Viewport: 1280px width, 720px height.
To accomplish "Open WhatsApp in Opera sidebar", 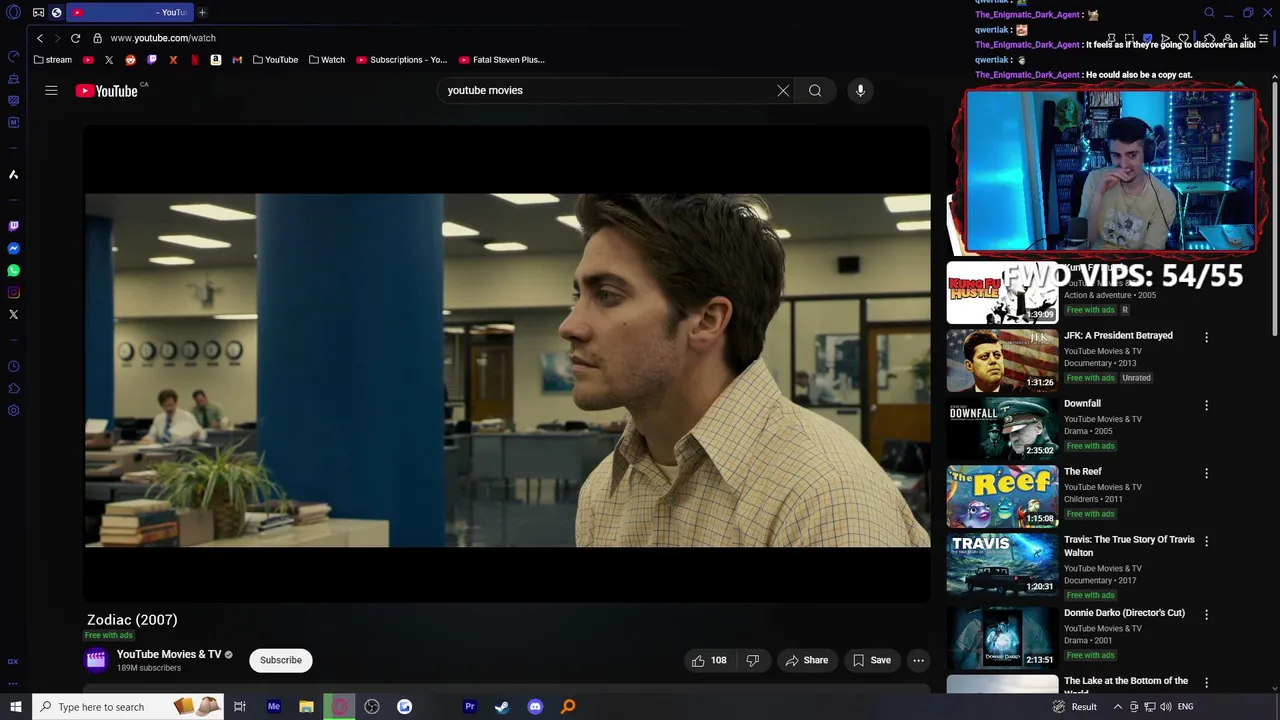I will click(x=13, y=270).
